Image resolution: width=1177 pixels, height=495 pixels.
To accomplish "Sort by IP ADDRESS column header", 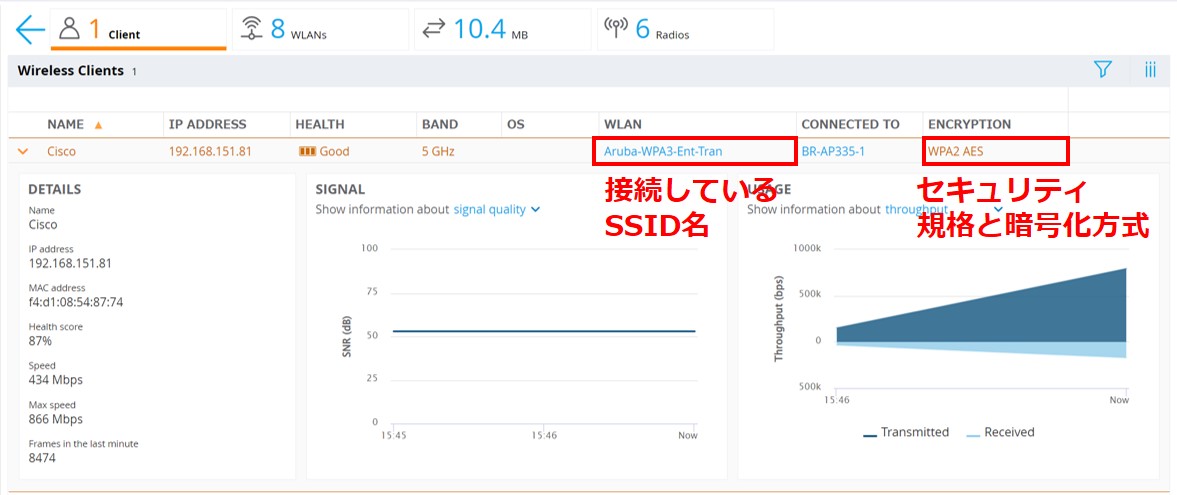I will (x=207, y=125).
